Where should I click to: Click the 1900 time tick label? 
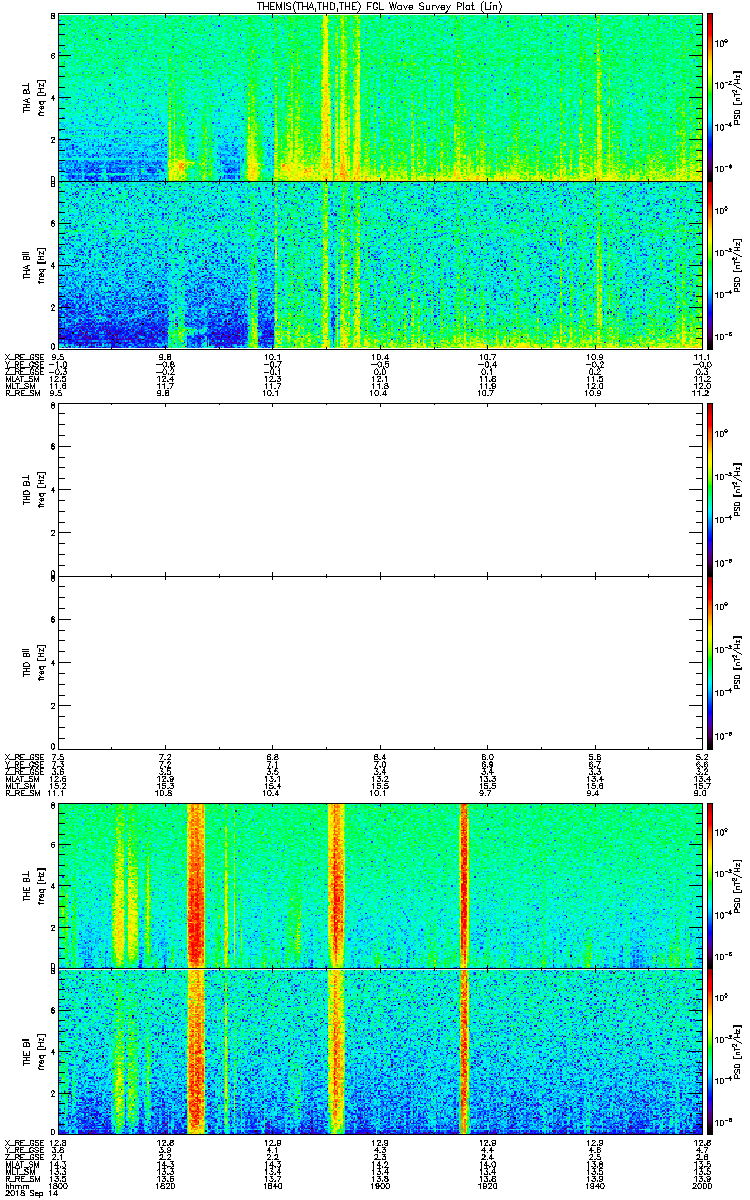click(x=380, y=1186)
